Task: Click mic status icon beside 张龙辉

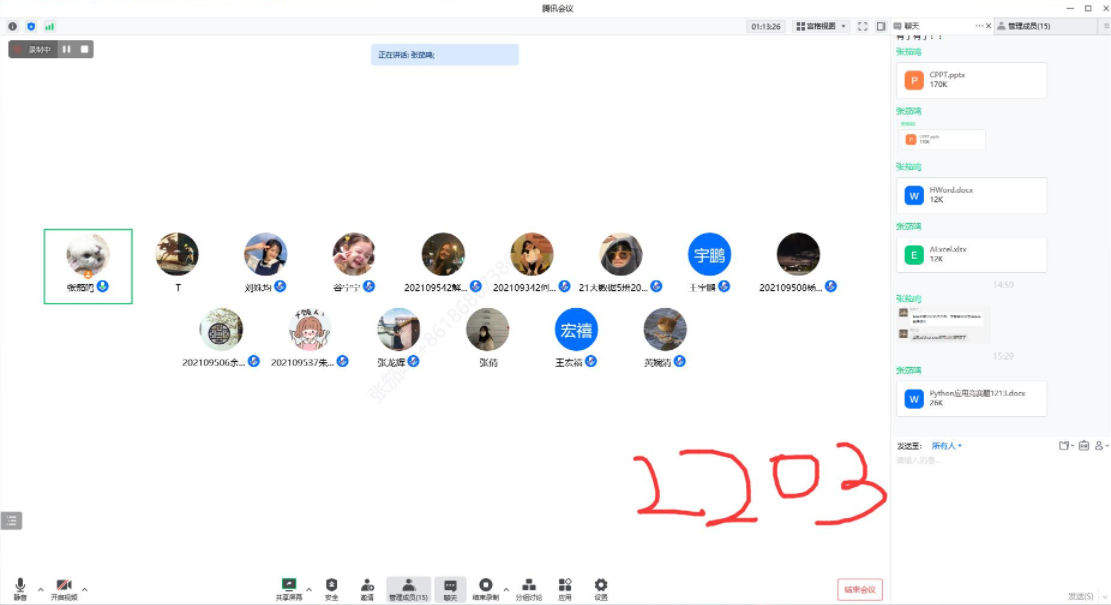Action: coord(414,361)
